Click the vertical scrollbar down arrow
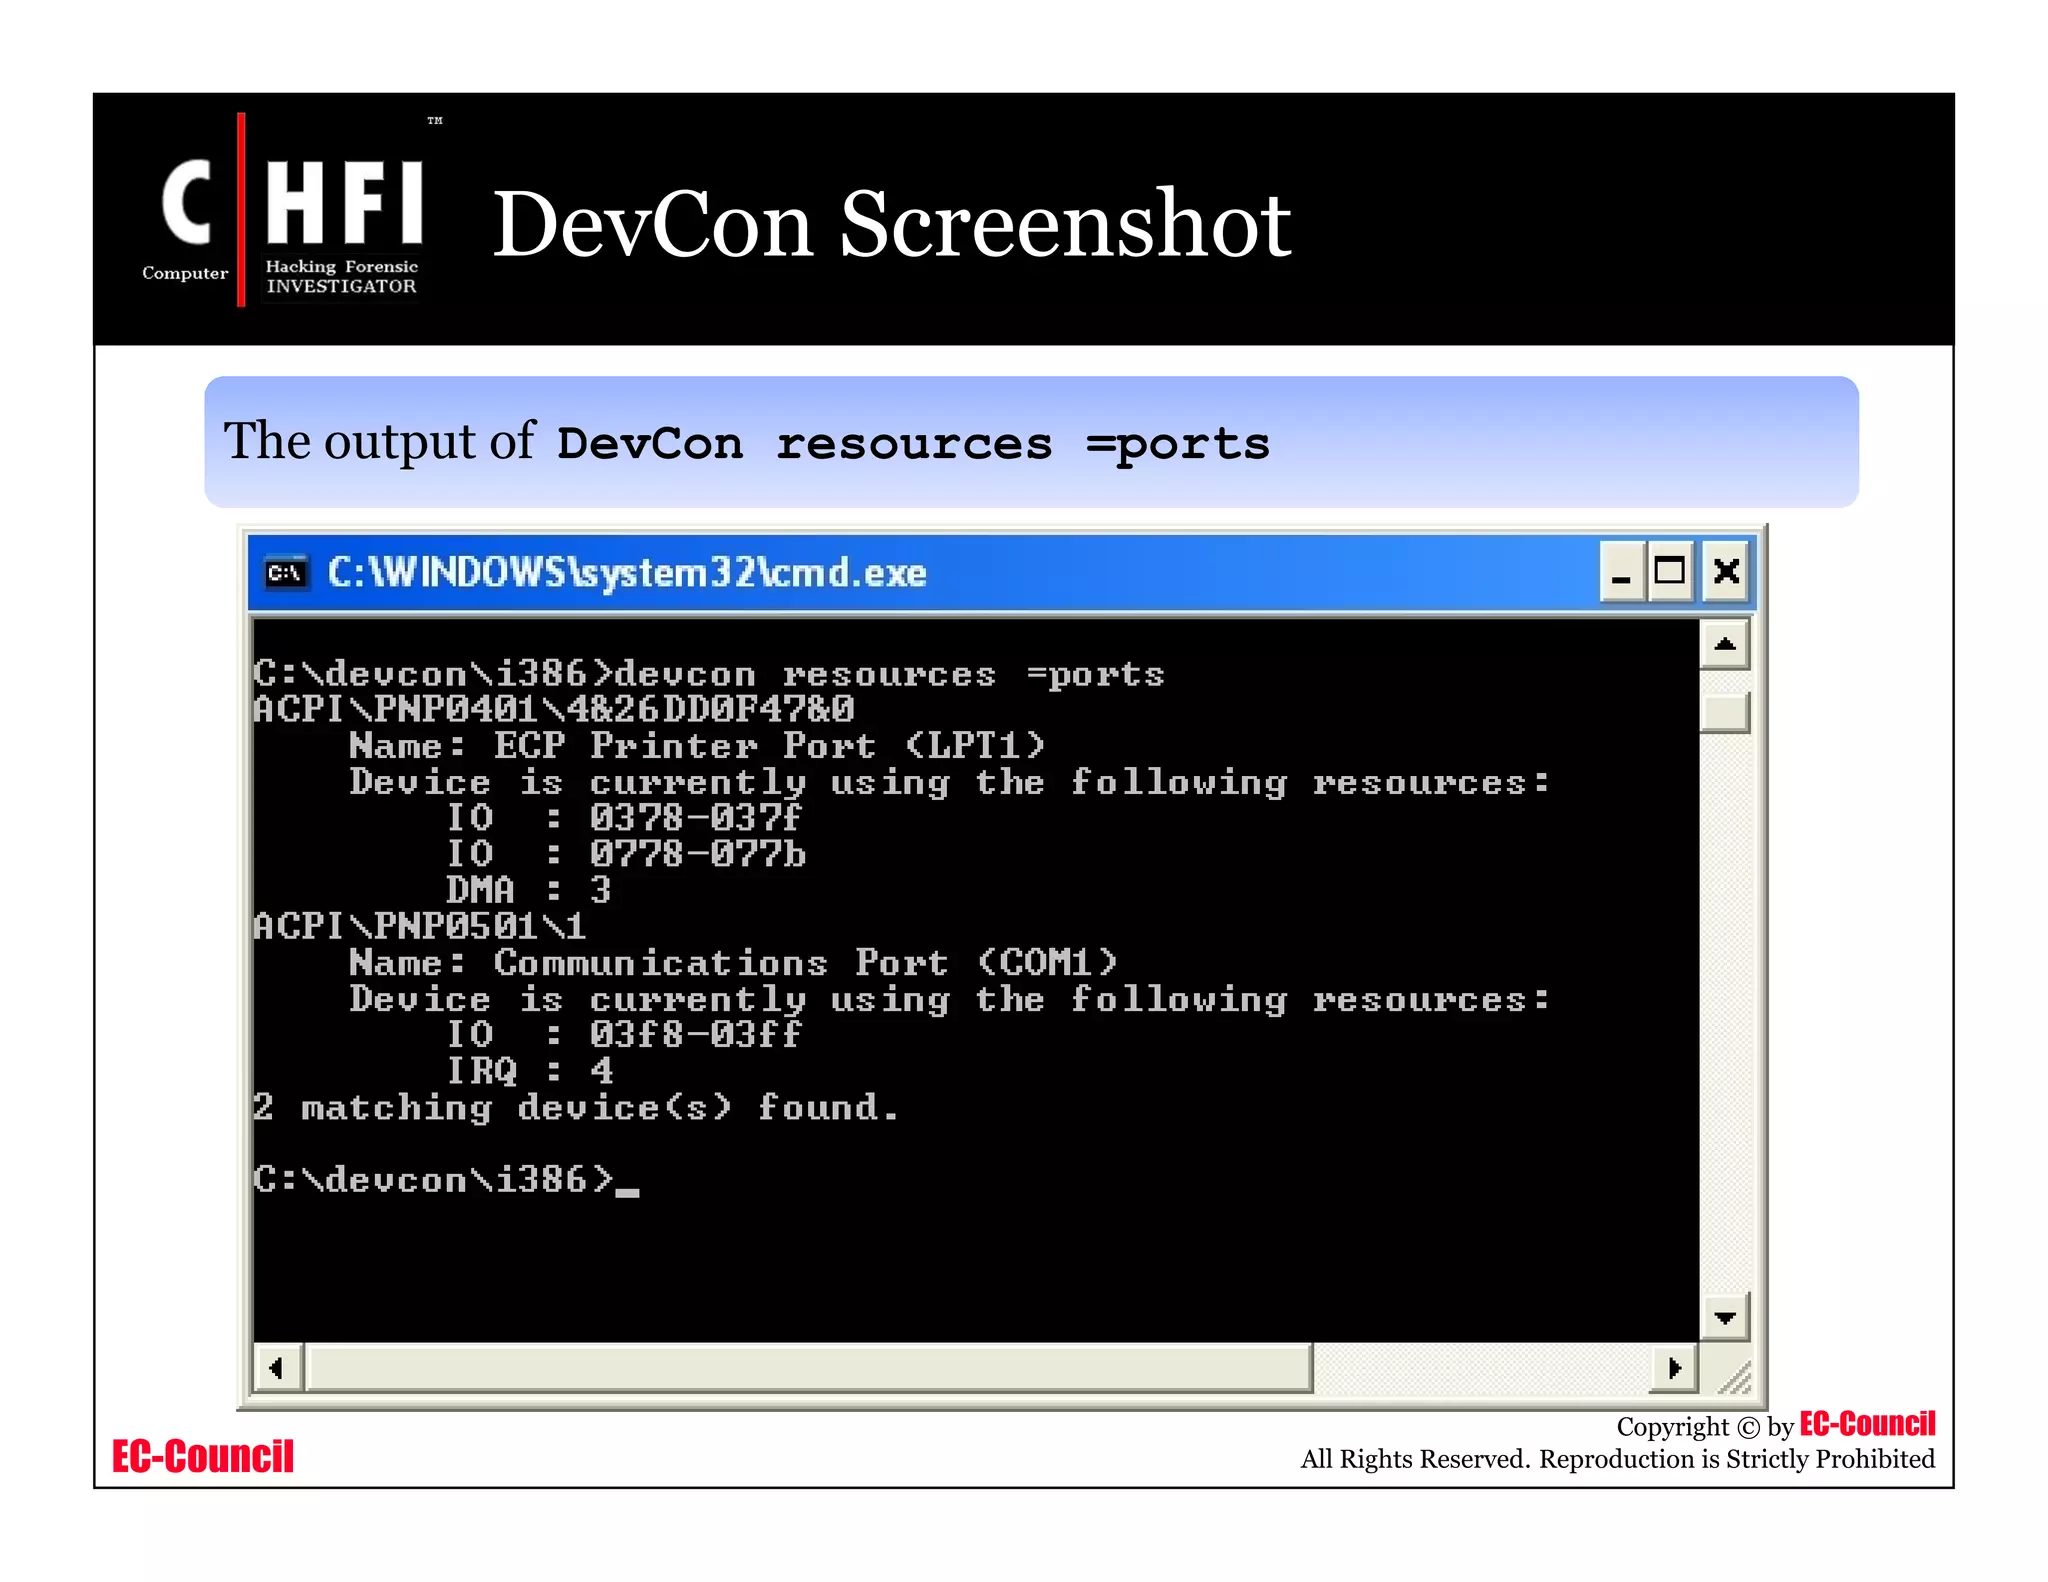The image size is (2048, 1582). click(x=1725, y=1317)
